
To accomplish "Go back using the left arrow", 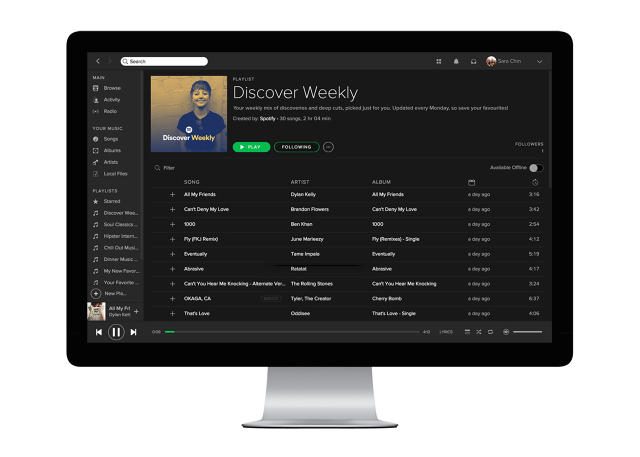I will (98, 61).
